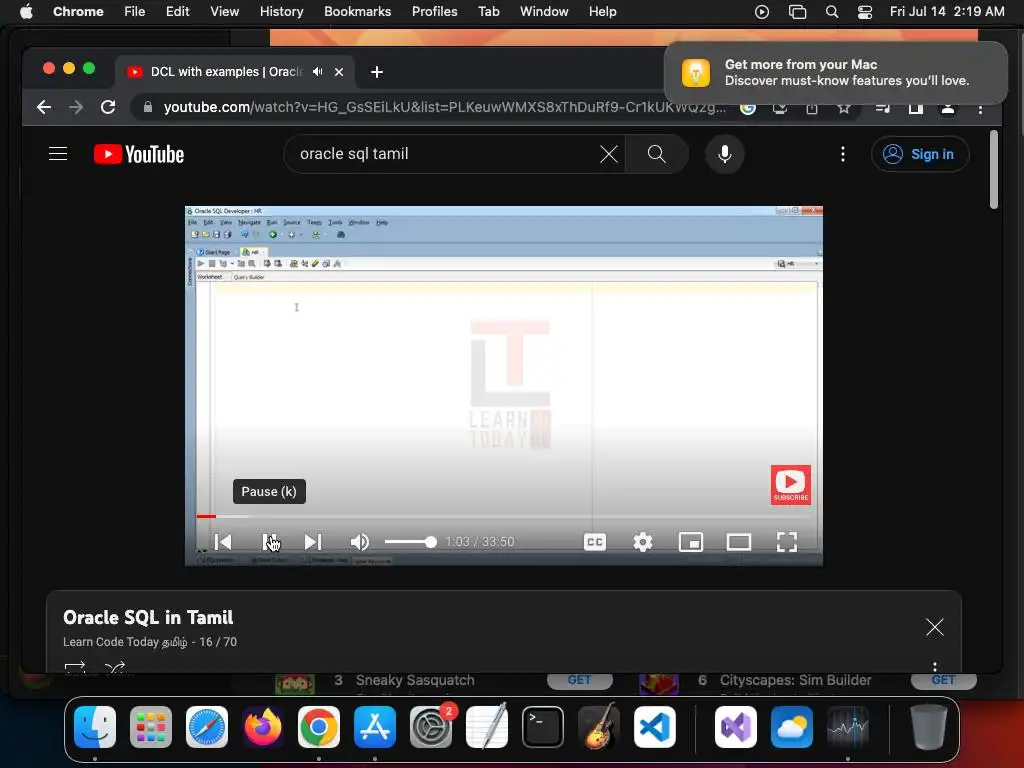This screenshot has height=768, width=1024.
Task: Close the DCL with examples tab
Action: click(x=339, y=72)
